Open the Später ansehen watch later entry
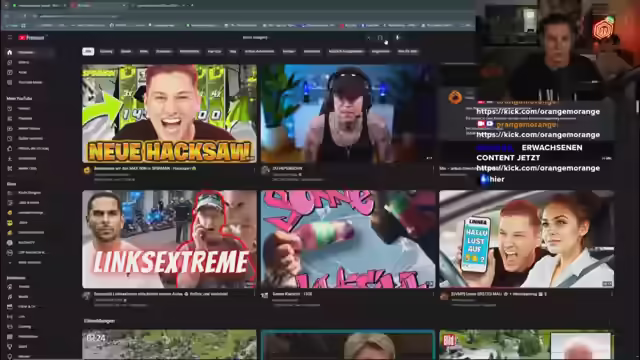This screenshot has height=360, width=640. click(28, 138)
